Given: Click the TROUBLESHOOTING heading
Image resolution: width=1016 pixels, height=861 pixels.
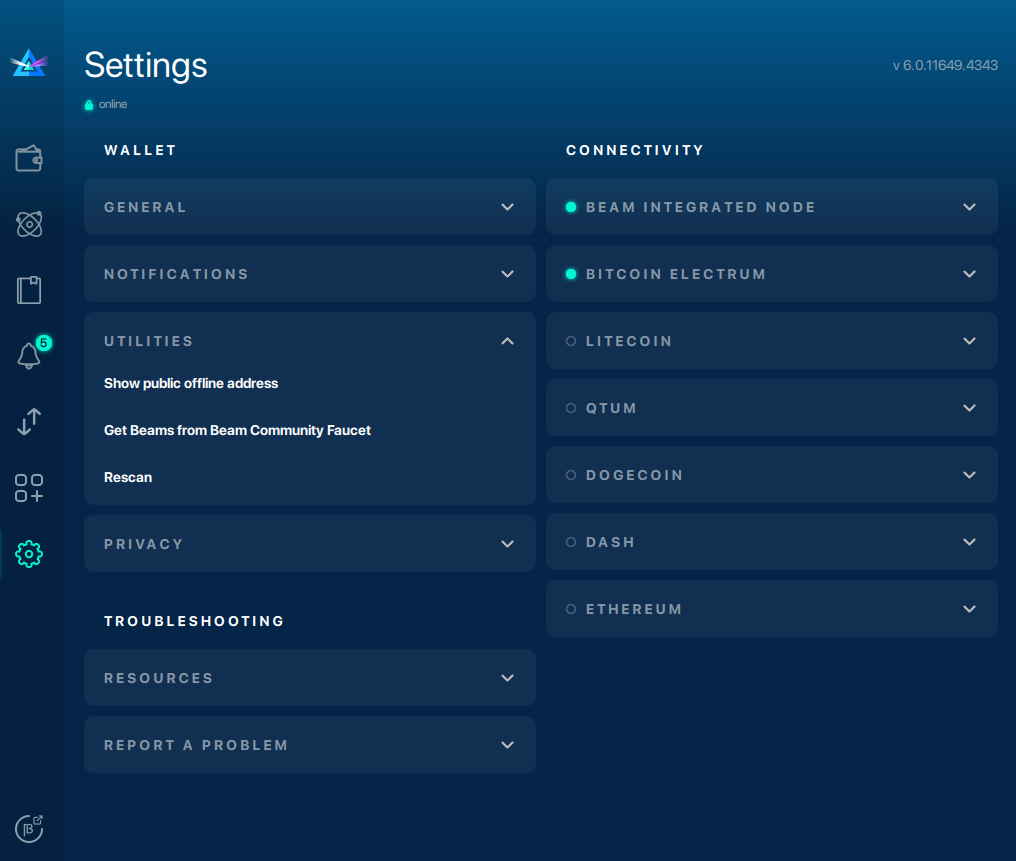Looking at the screenshot, I should [194, 621].
